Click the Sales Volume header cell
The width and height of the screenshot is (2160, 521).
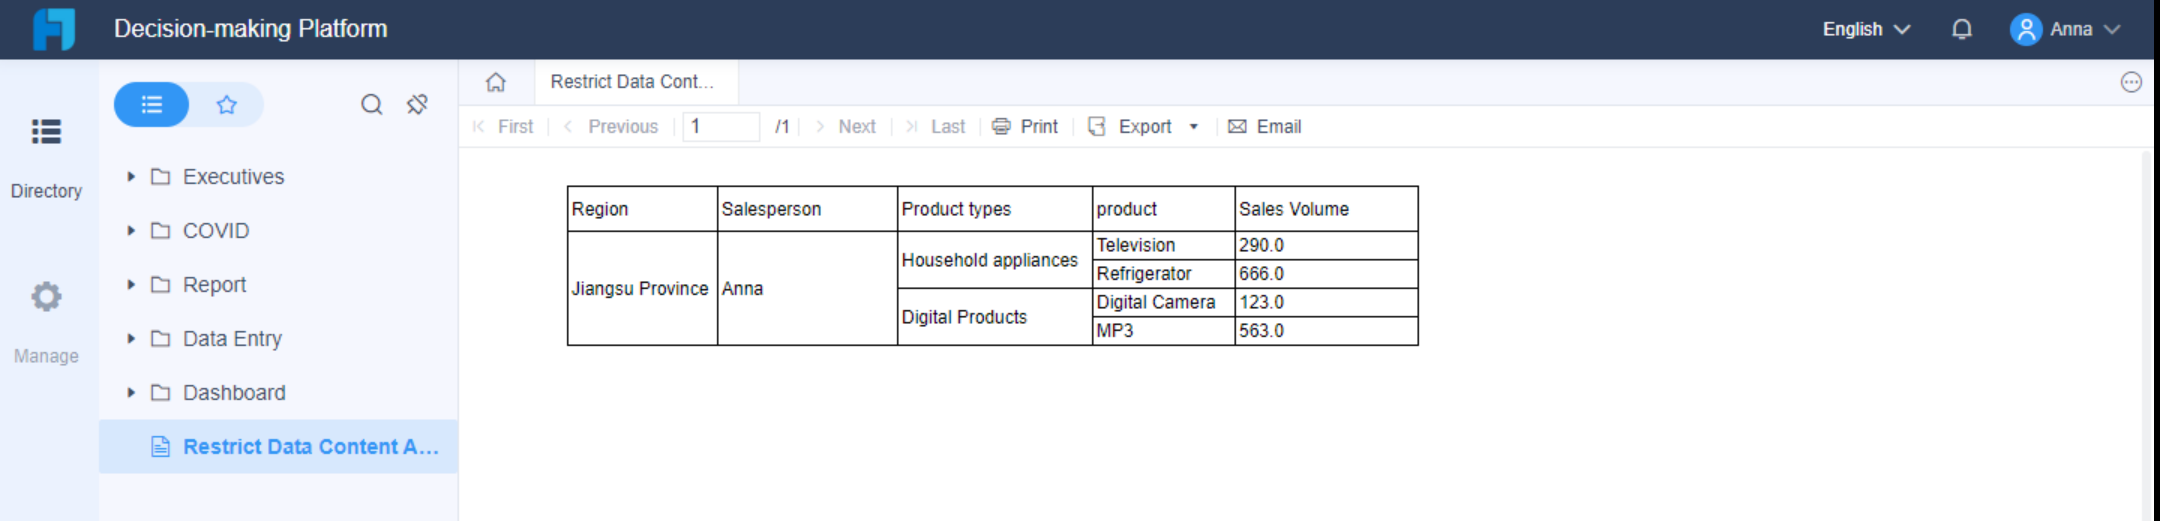1326,209
